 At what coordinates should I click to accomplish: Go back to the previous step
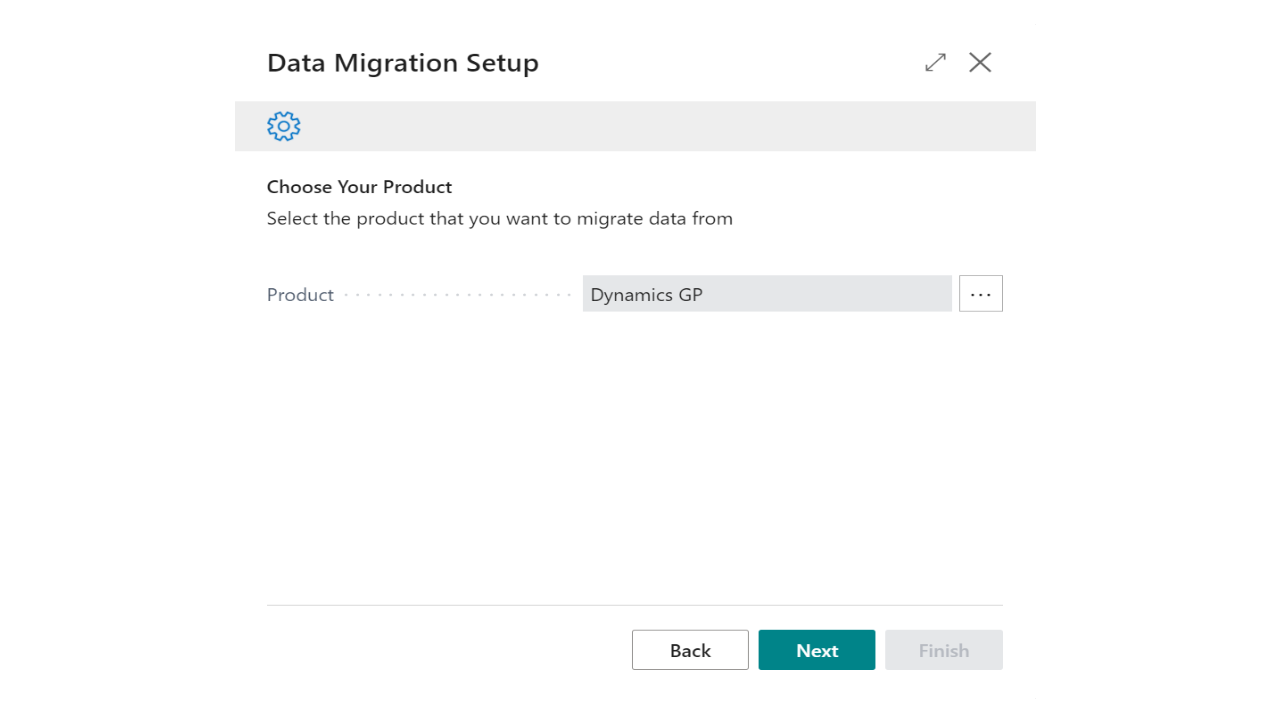point(690,650)
